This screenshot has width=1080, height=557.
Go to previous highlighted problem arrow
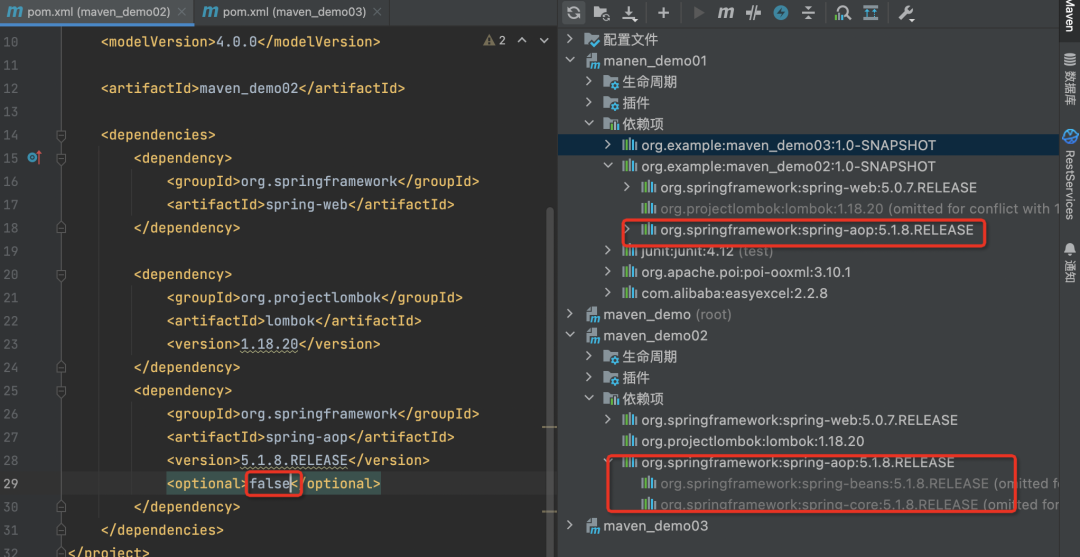[521, 41]
